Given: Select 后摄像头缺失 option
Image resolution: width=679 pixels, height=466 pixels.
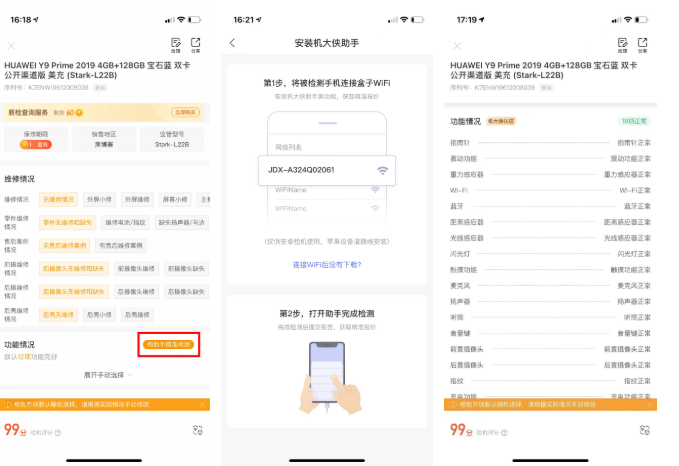Looking at the screenshot, I should pos(187,291).
